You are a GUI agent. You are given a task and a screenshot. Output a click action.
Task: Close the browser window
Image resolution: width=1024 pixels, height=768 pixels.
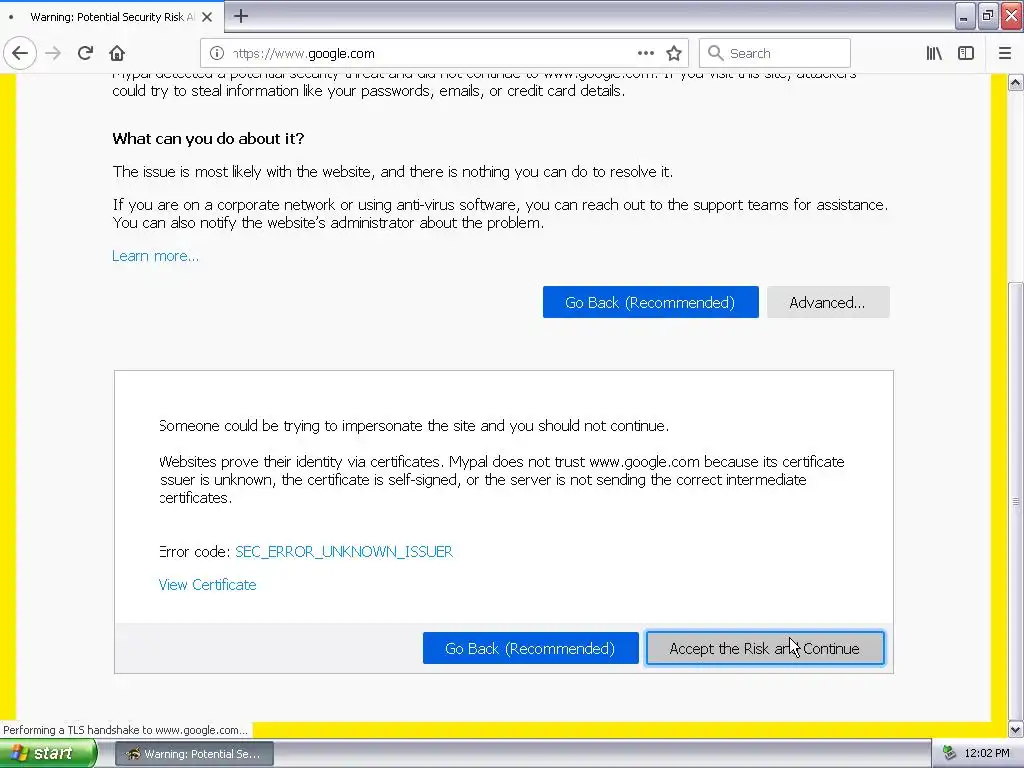pyautogui.click(x=1012, y=16)
